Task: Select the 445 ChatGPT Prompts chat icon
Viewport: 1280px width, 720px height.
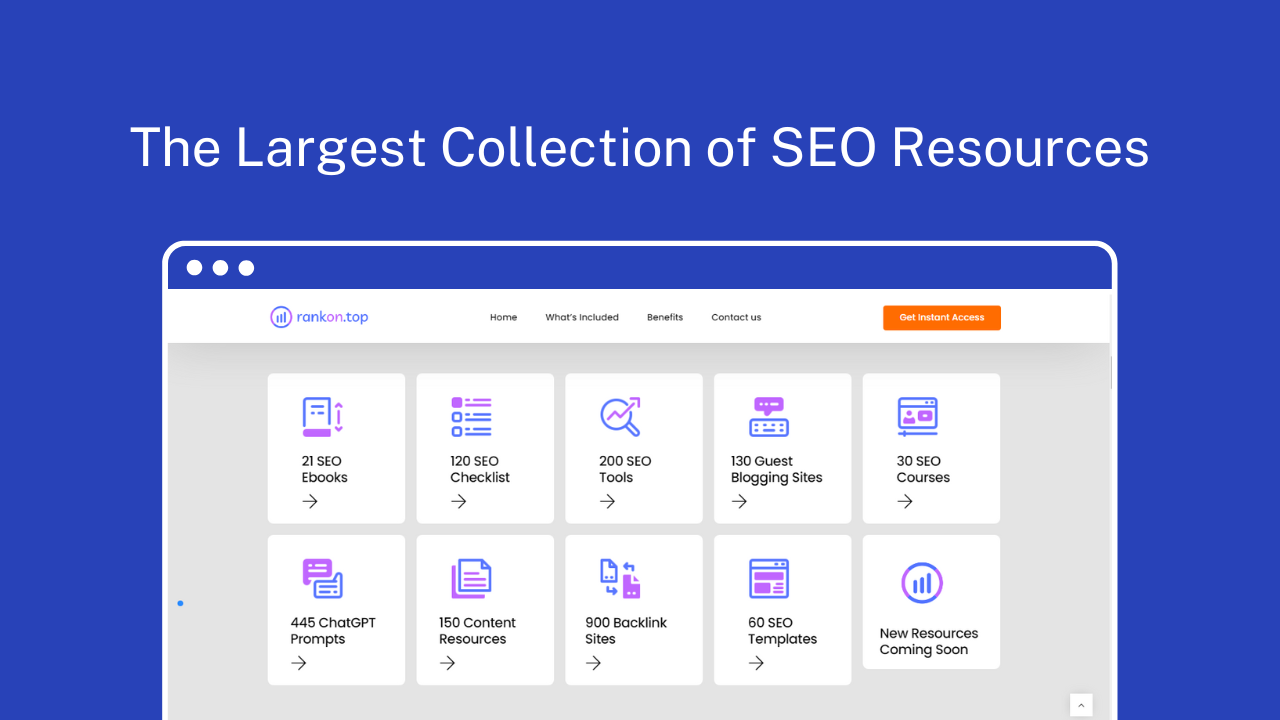Action: coord(322,578)
